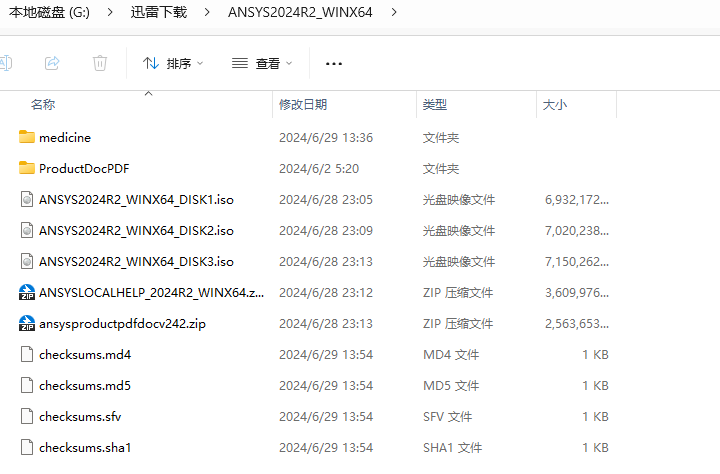Sort by the 大小 column header
The height and width of the screenshot is (474, 720).
(555, 105)
